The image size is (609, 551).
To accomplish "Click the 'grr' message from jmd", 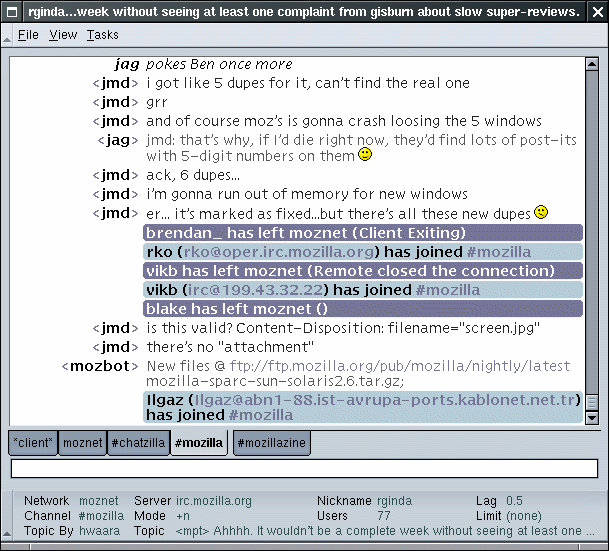I will point(157,102).
